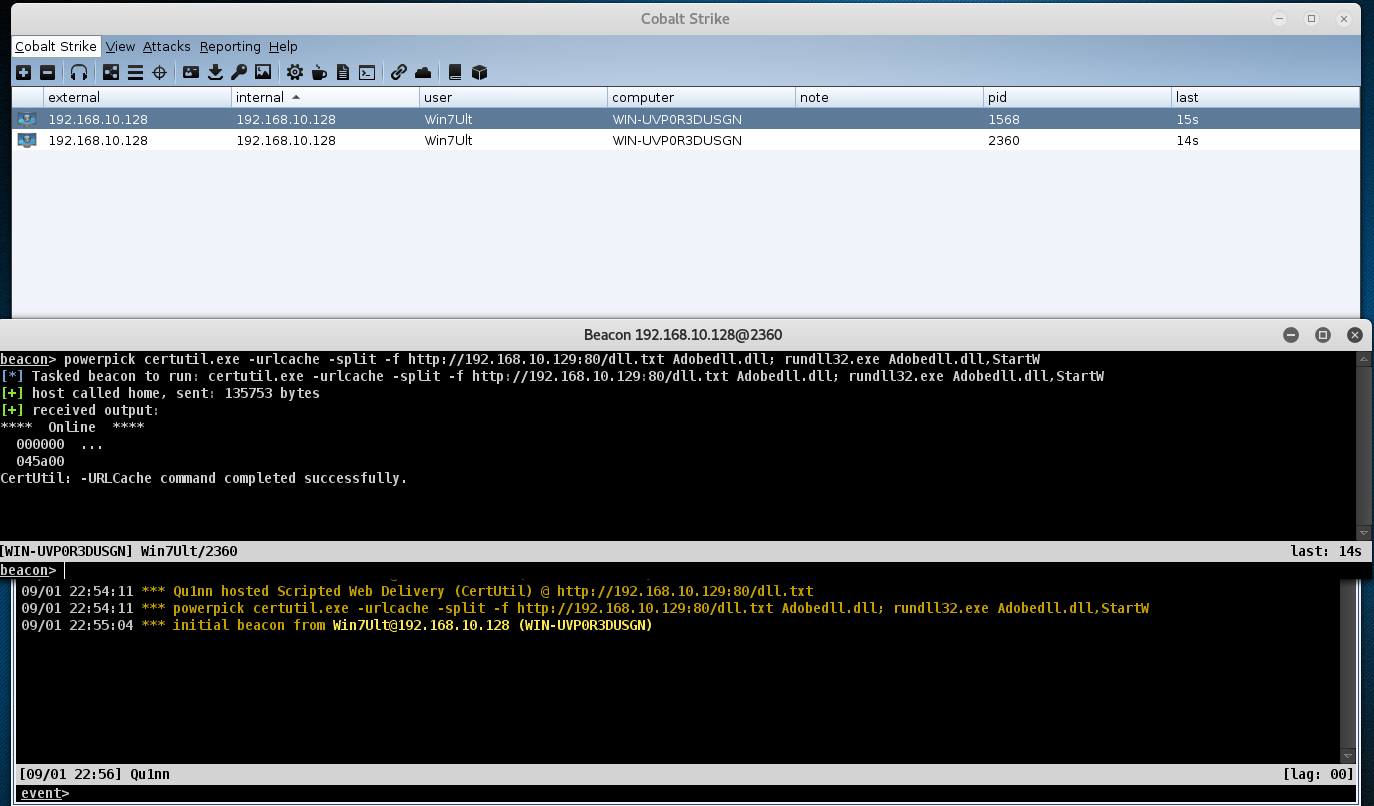
Task: Click WIN-UVP0R3DUSGN in the pid 1568 row
Action: 677,119
